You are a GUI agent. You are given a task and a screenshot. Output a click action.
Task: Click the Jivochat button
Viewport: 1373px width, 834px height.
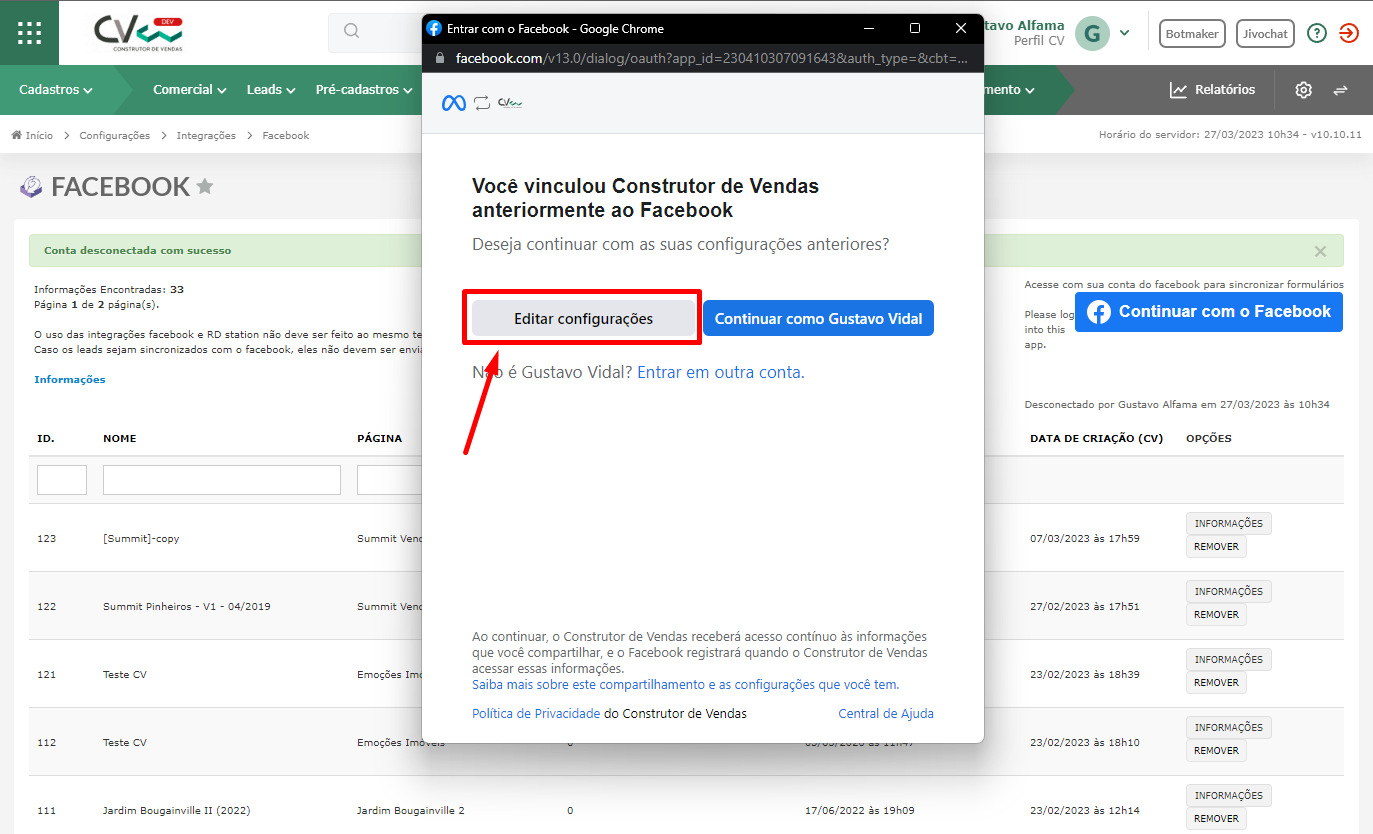(x=1265, y=33)
